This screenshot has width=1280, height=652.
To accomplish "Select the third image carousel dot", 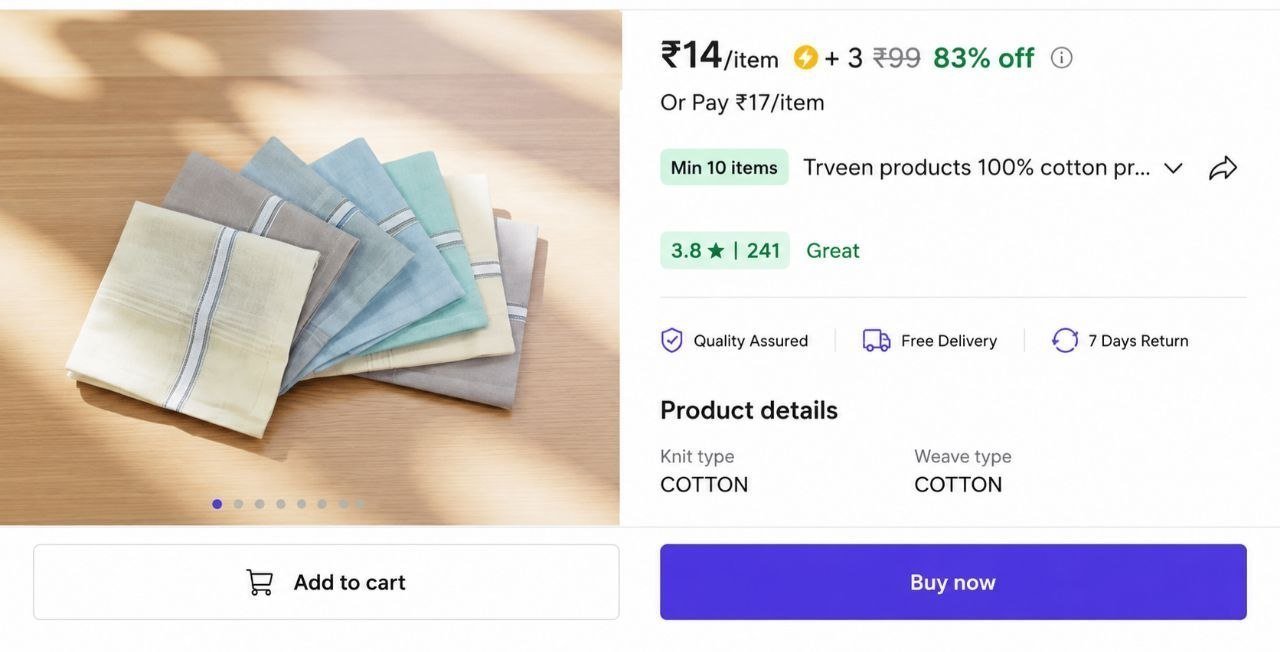I will point(259,504).
